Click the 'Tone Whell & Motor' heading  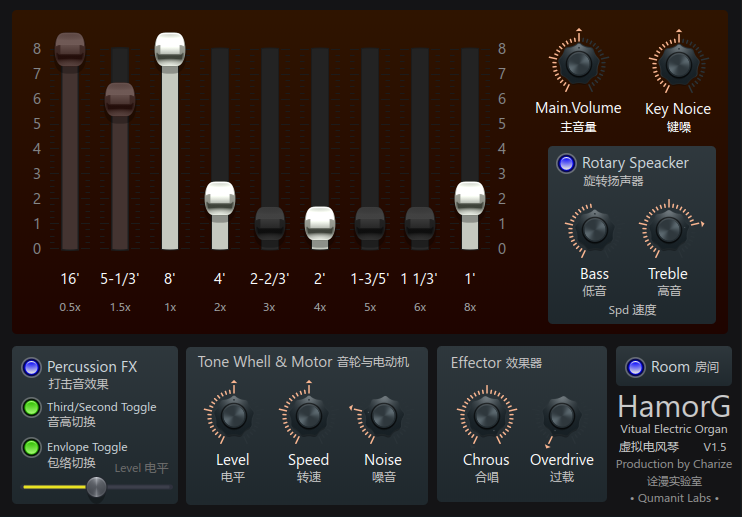pyautogui.click(x=265, y=362)
